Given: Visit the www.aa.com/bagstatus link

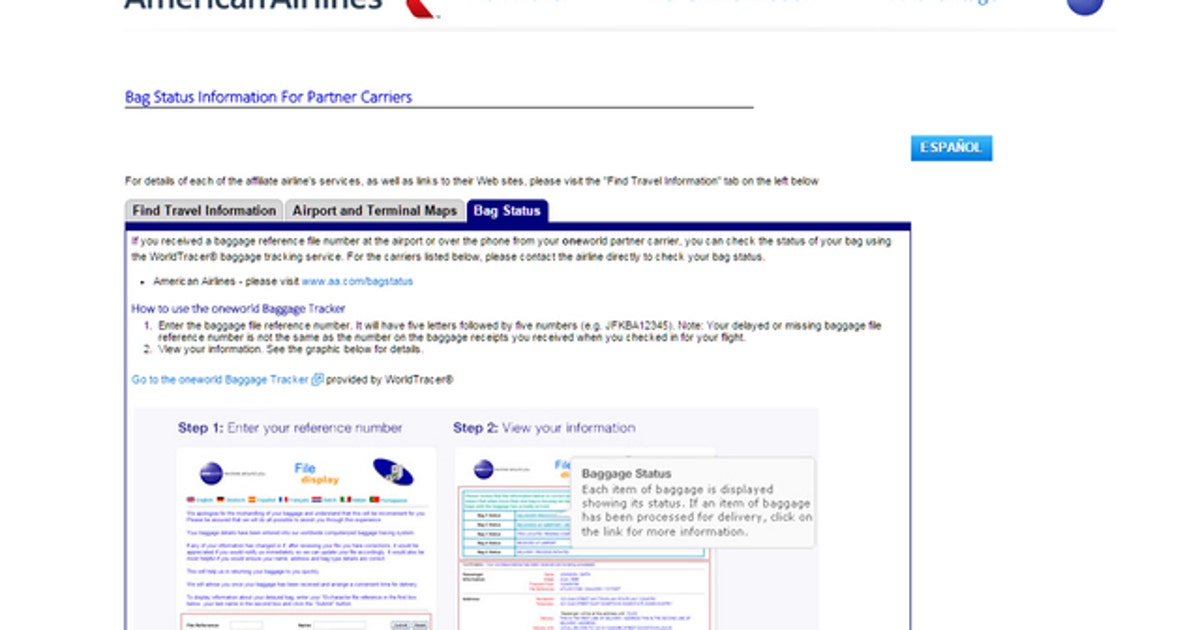Looking at the screenshot, I should pyautogui.click(x=357, y=281).
